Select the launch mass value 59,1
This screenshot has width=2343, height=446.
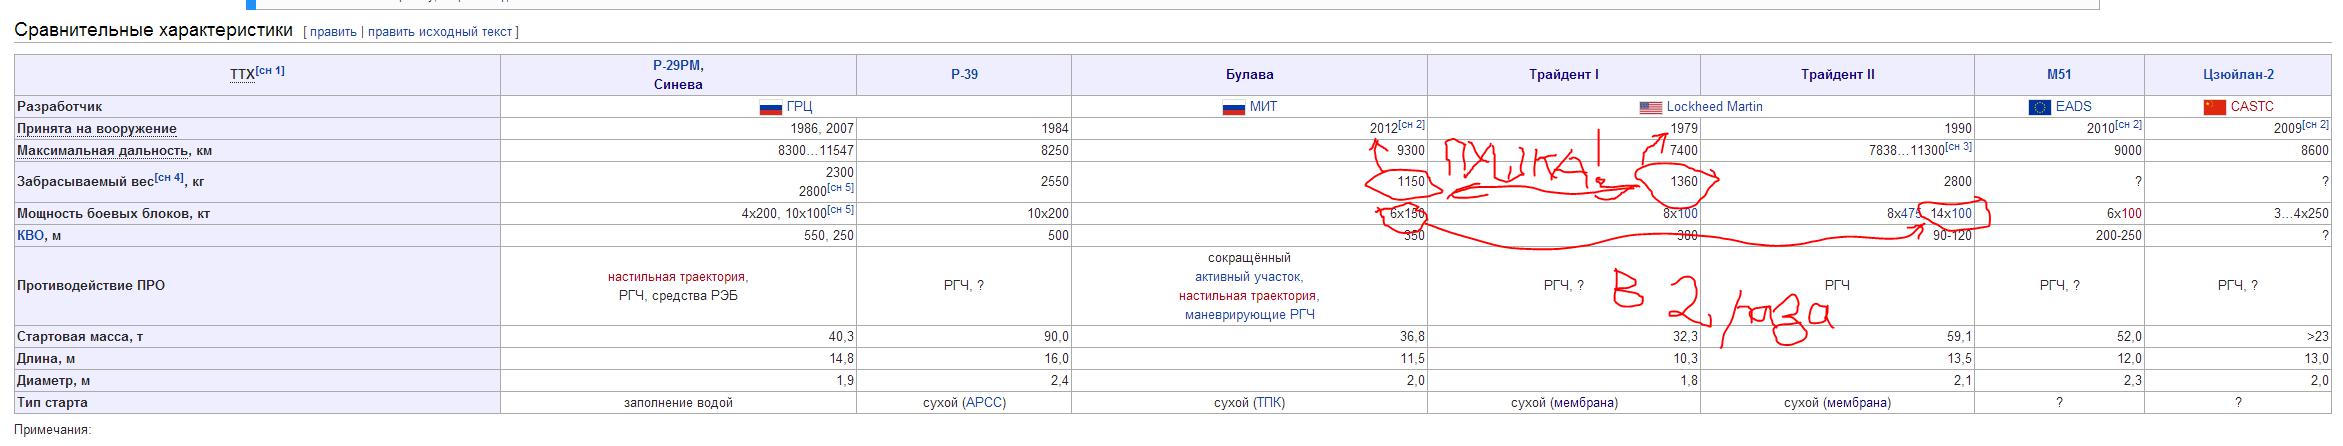pos(1959,337)
